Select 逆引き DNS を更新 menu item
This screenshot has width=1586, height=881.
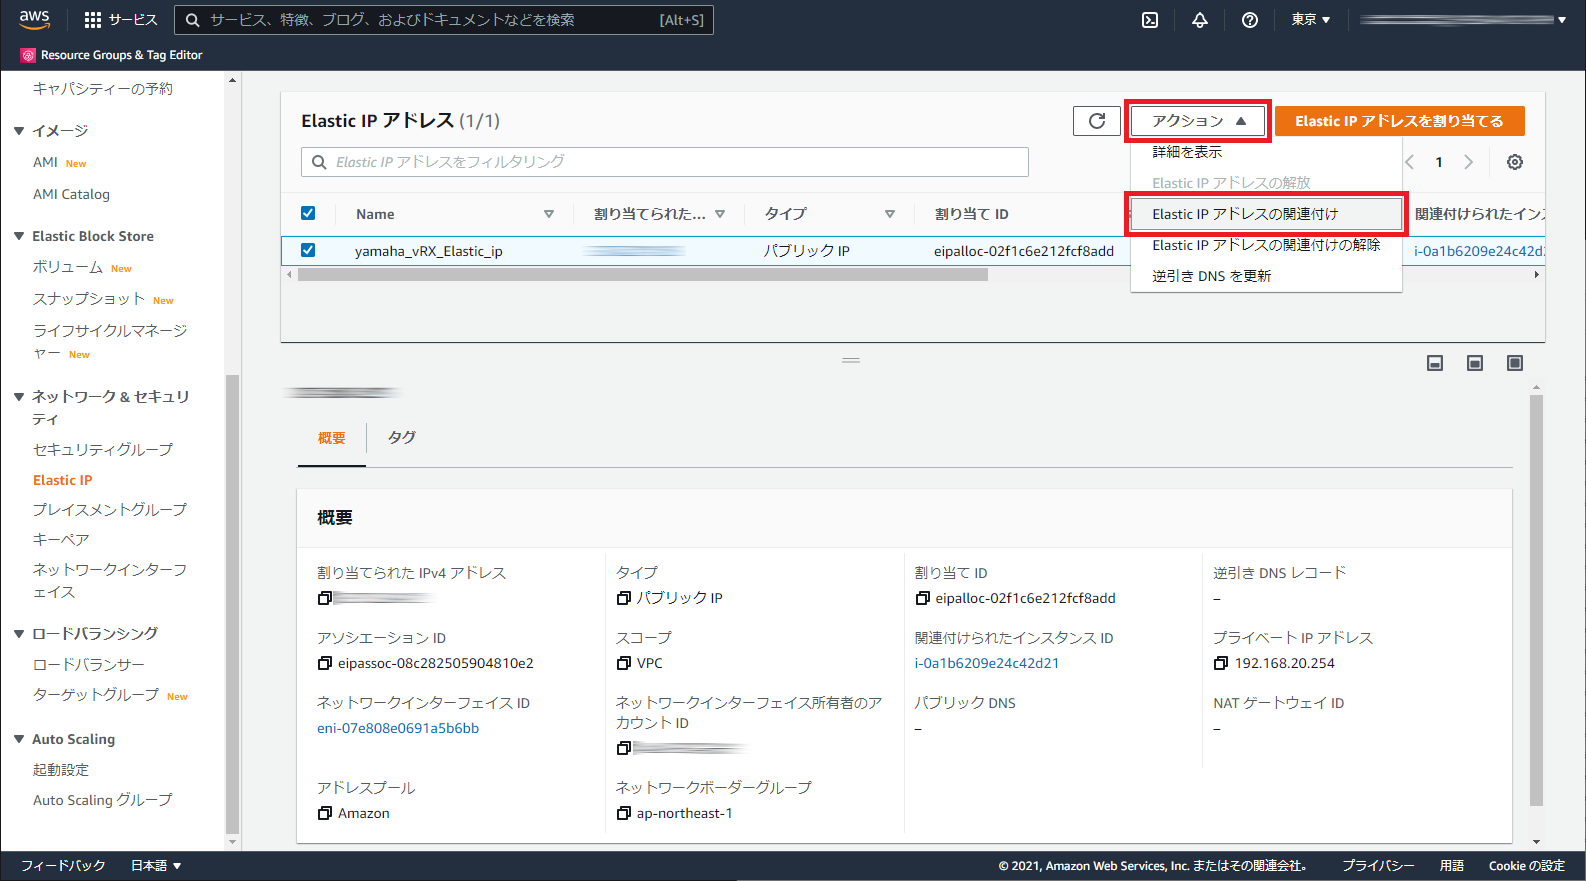coord(1211,276)
